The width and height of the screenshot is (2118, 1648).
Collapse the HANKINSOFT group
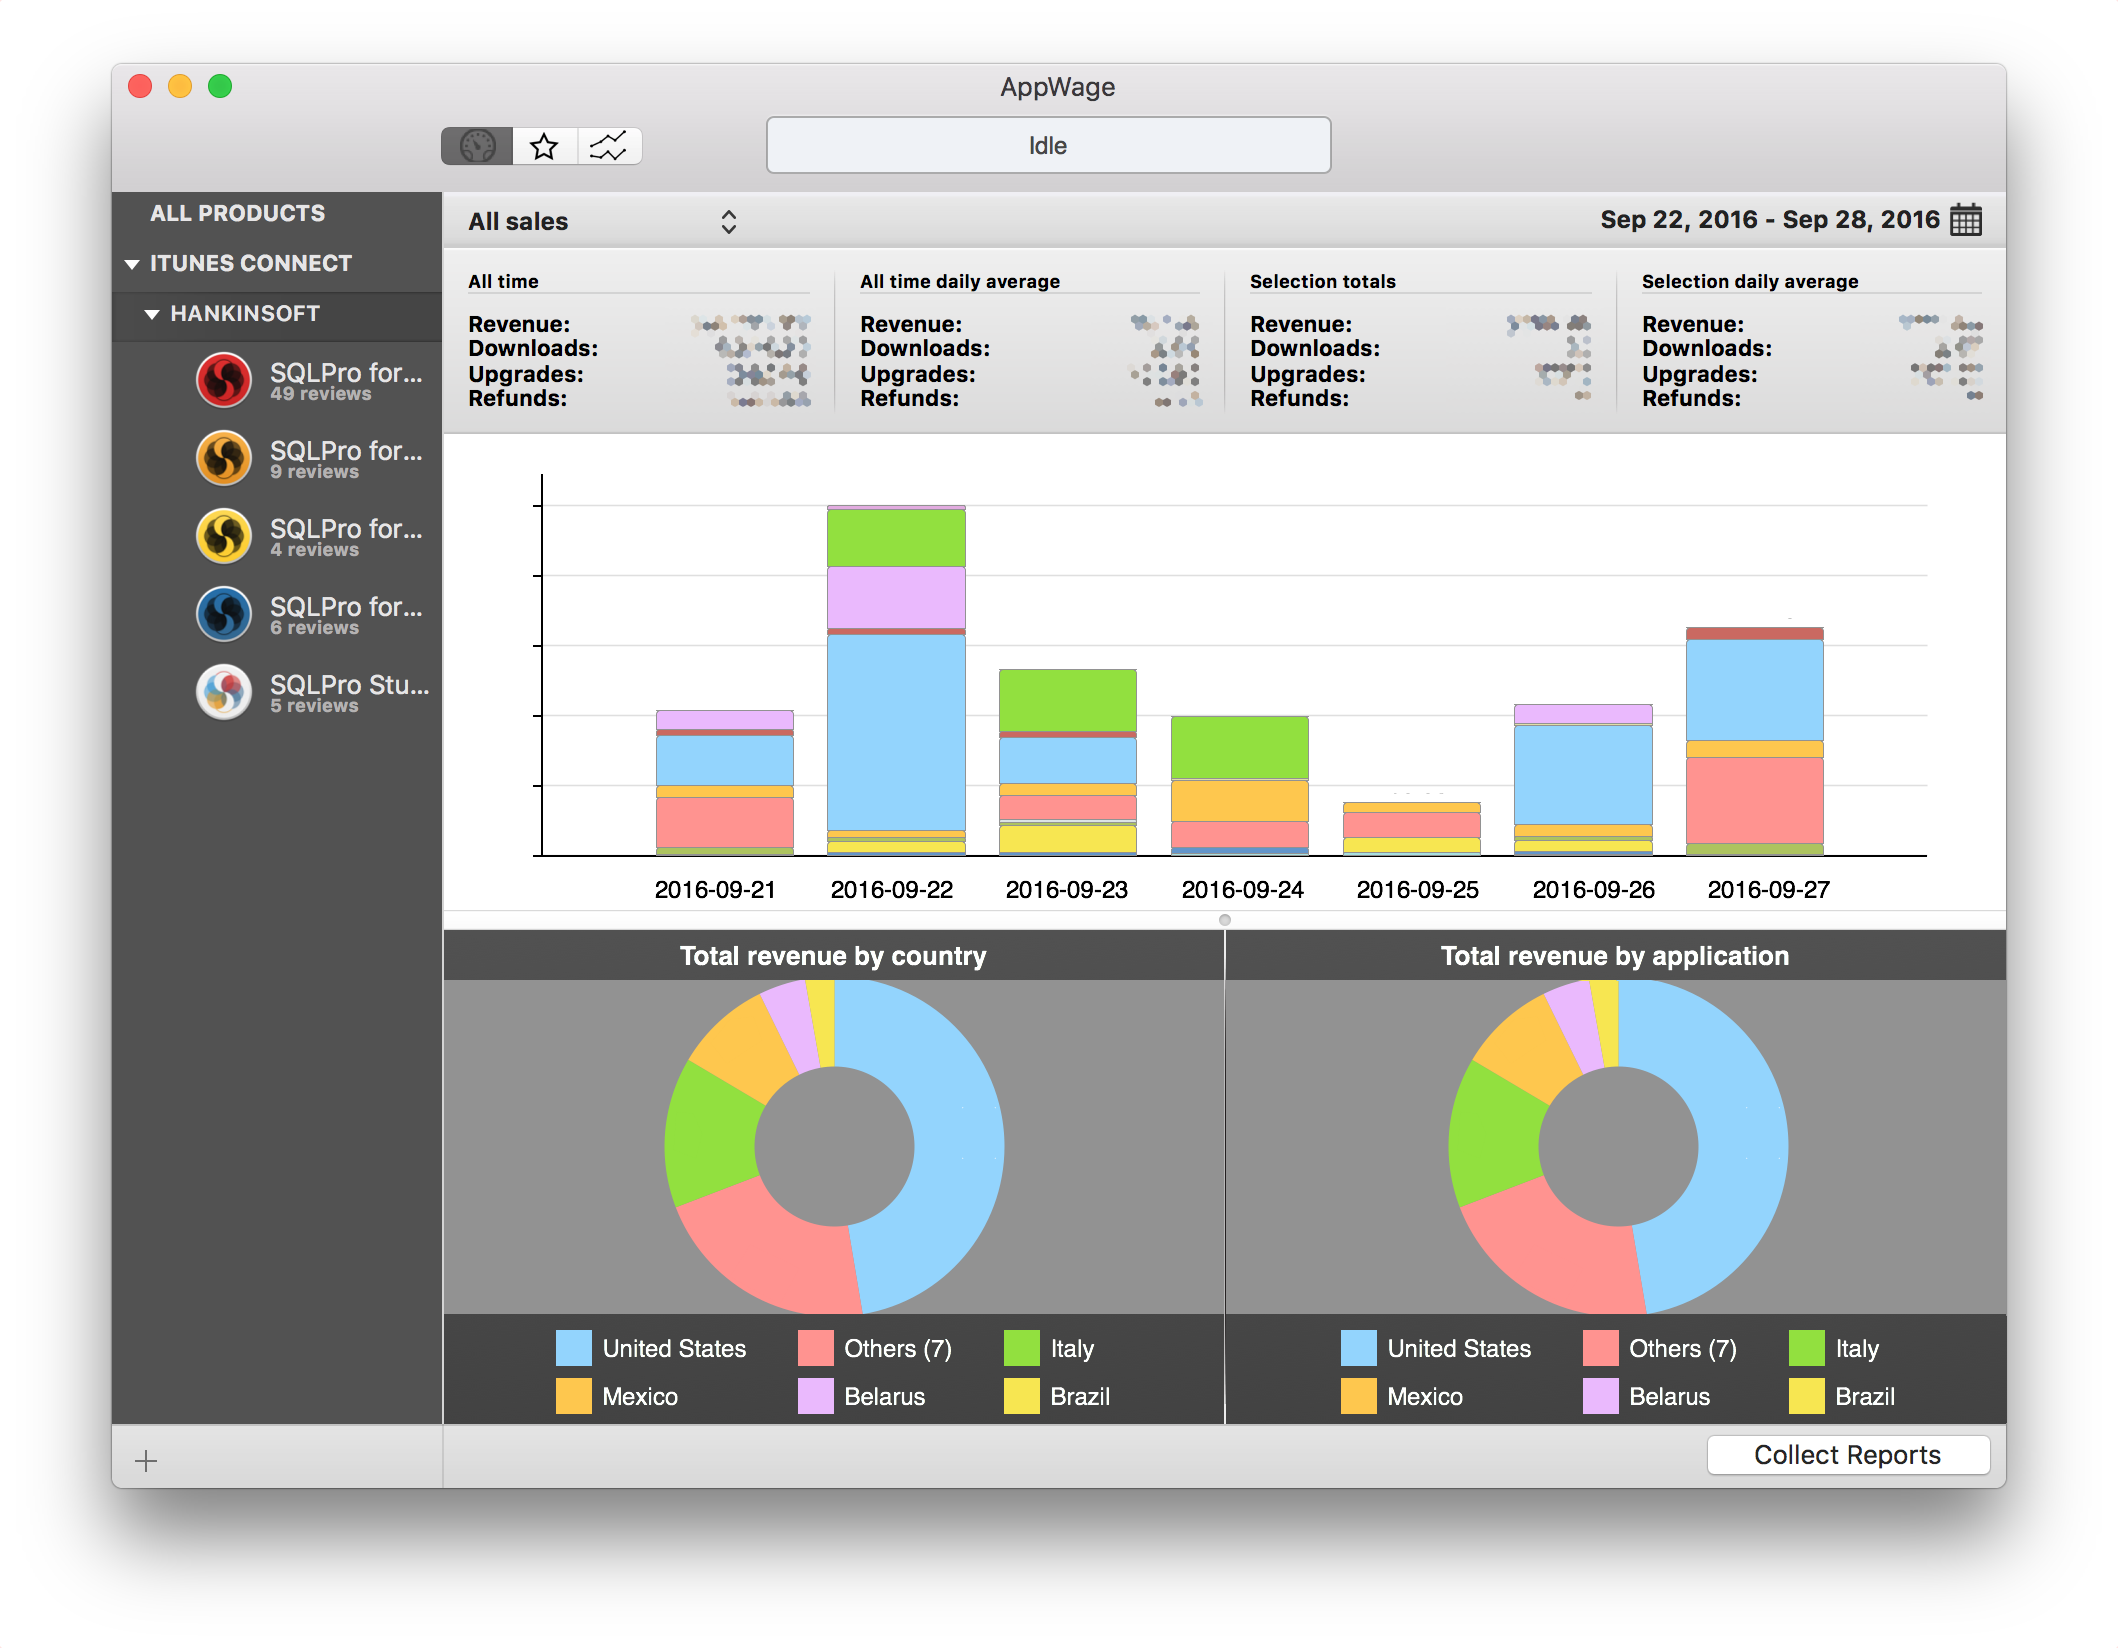tap(152, 314)
